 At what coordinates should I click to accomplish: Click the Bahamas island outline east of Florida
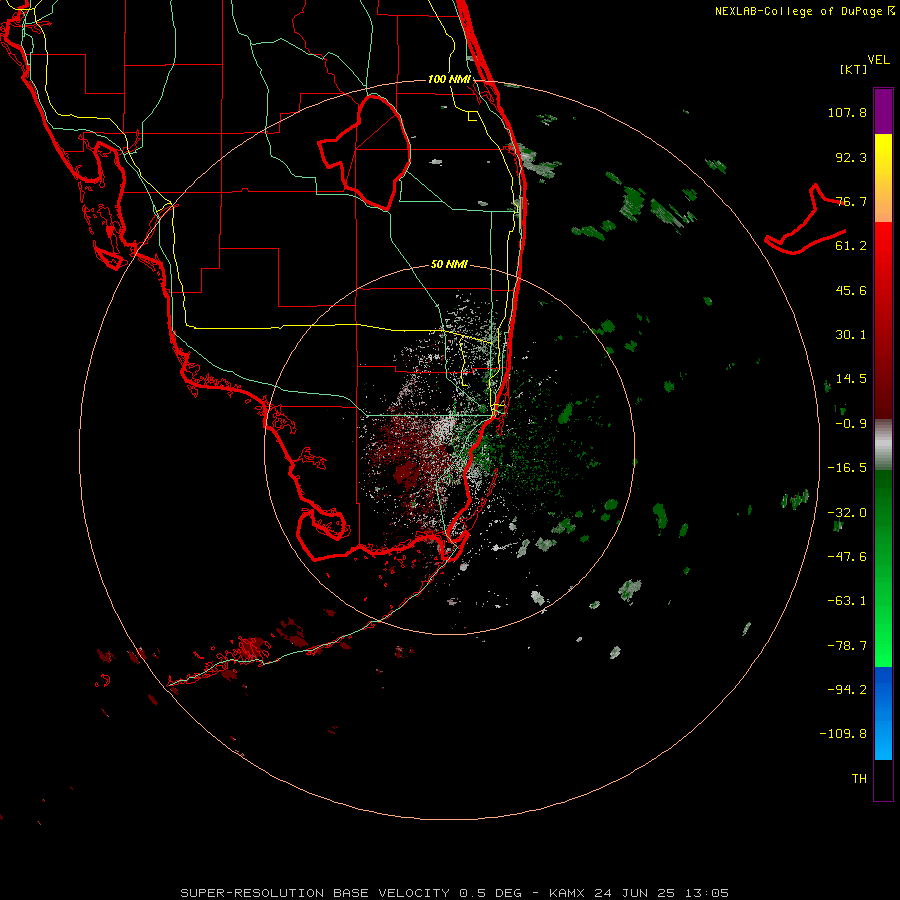[x=805, y=219]
